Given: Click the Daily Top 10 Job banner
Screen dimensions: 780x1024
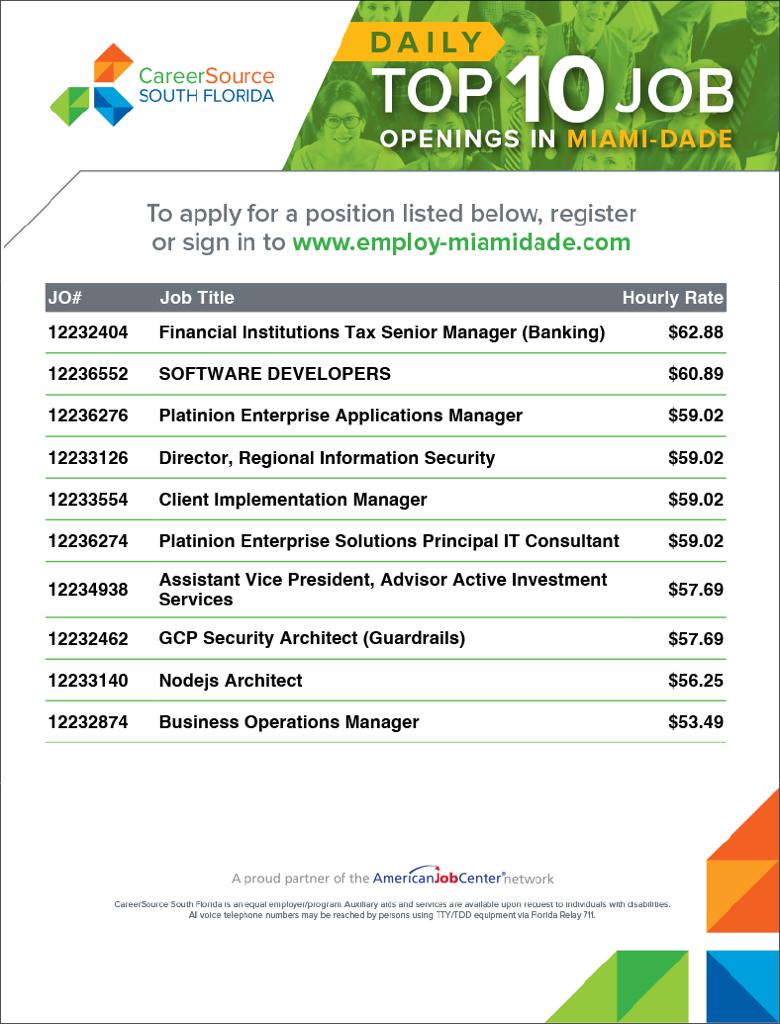Looking at the screenshot, I should click(x=550, y=90).
